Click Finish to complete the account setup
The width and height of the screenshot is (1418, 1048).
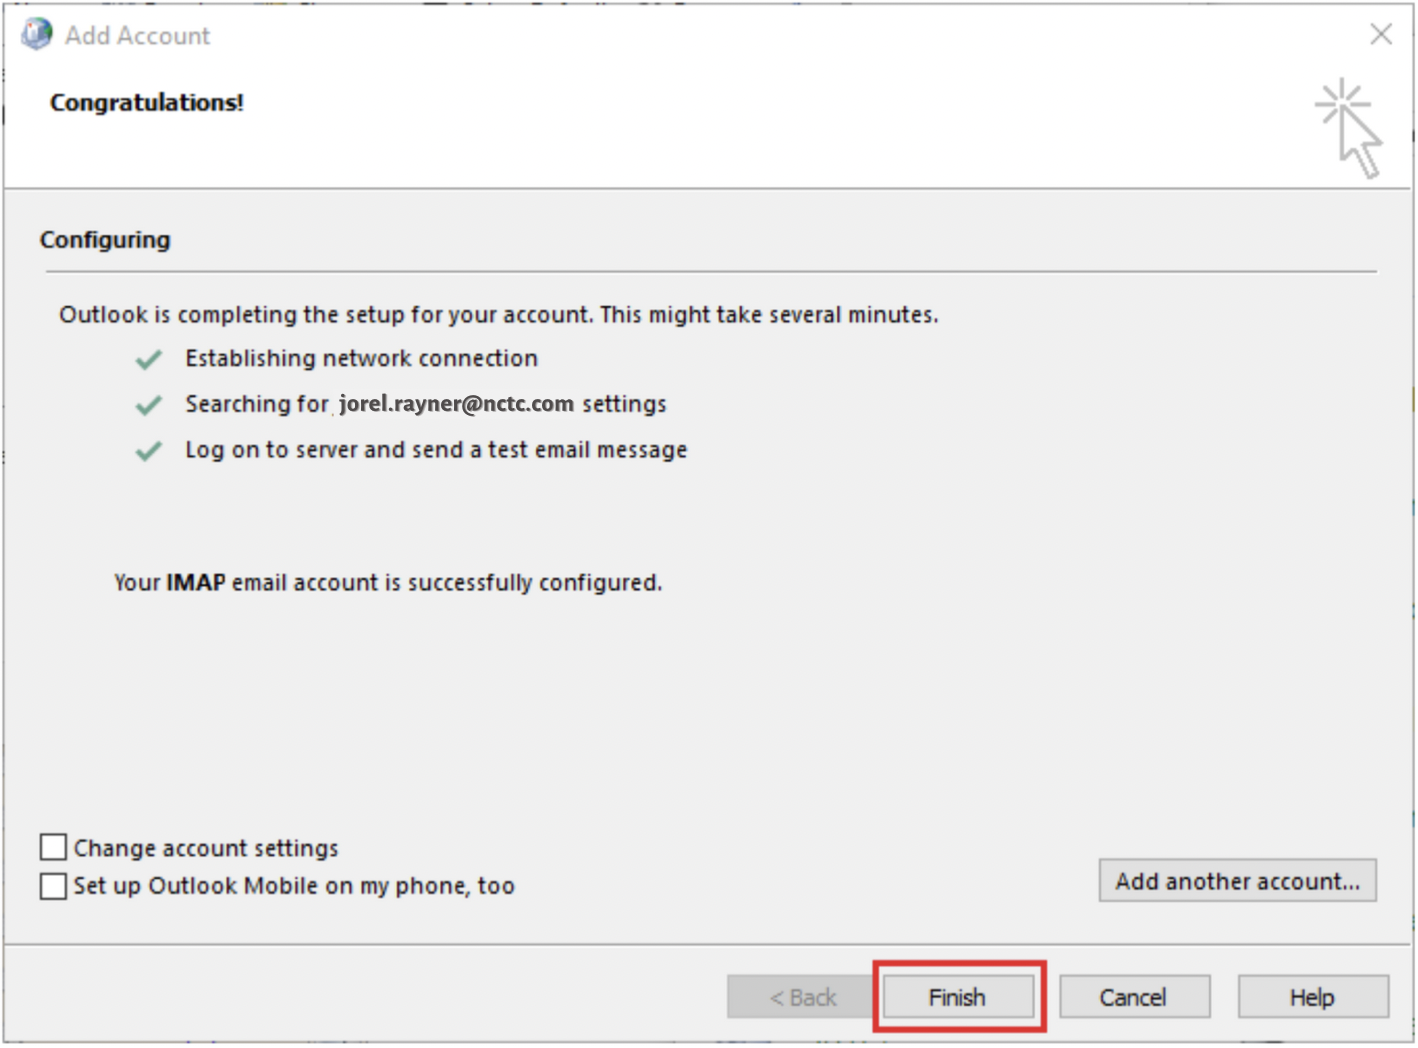(957, 996)
